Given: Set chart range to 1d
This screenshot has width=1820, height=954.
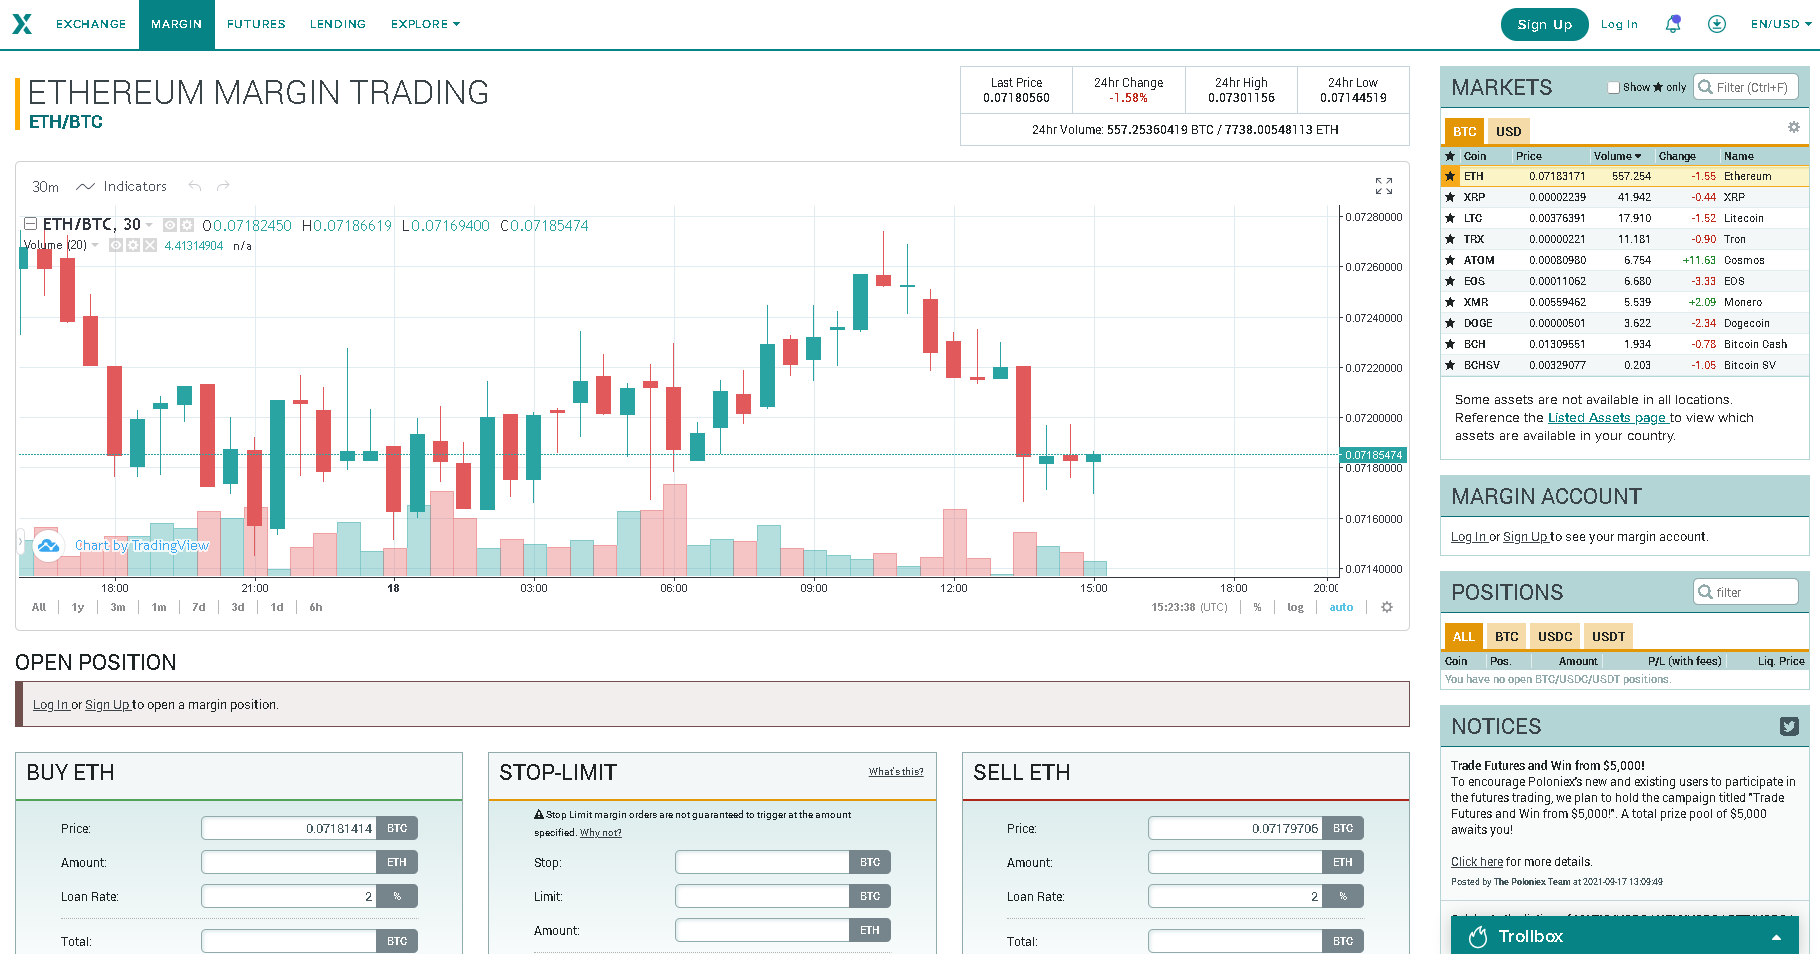Looking at the screenshot, I should (277, 607).
